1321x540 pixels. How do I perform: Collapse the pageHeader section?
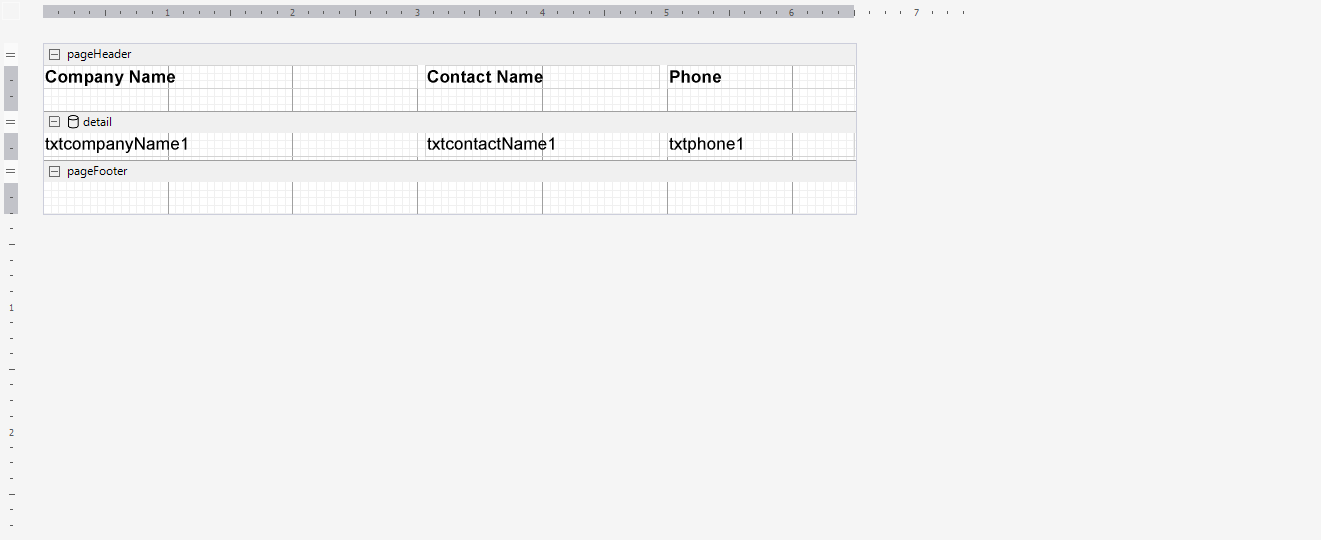[x=55, y=54]
